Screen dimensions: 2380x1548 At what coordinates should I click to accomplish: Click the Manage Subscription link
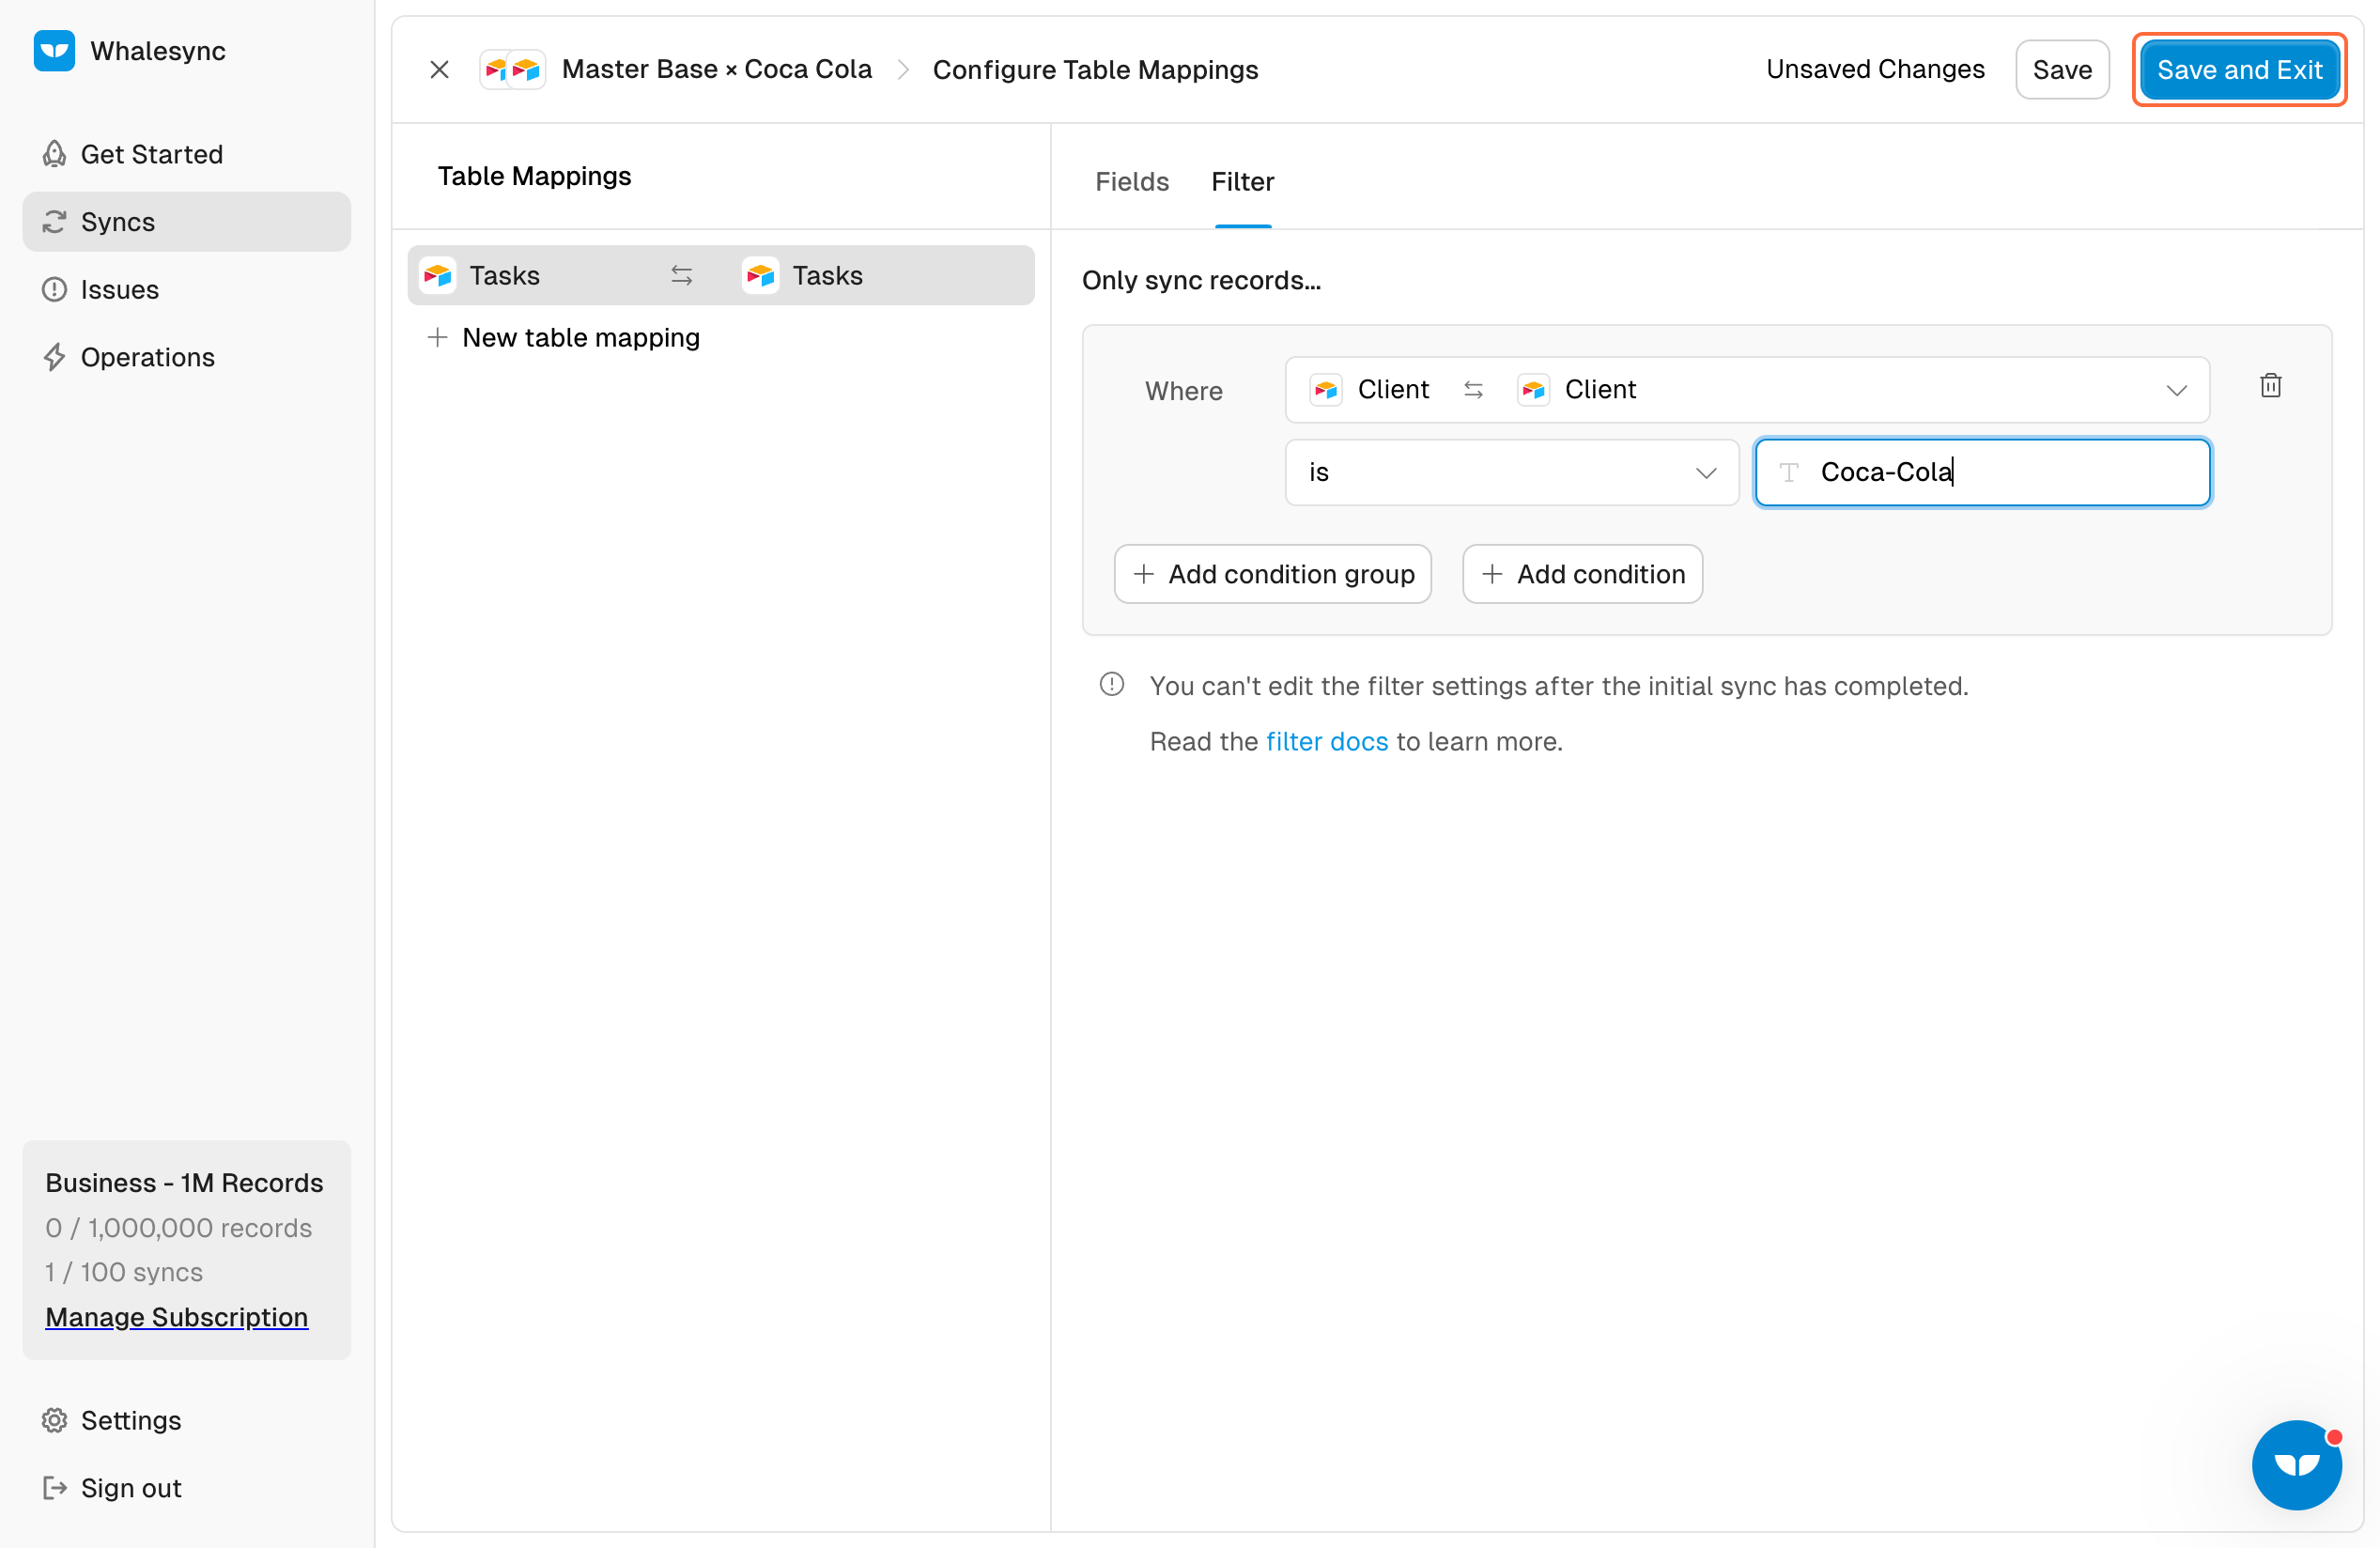tap(176, 1317)
